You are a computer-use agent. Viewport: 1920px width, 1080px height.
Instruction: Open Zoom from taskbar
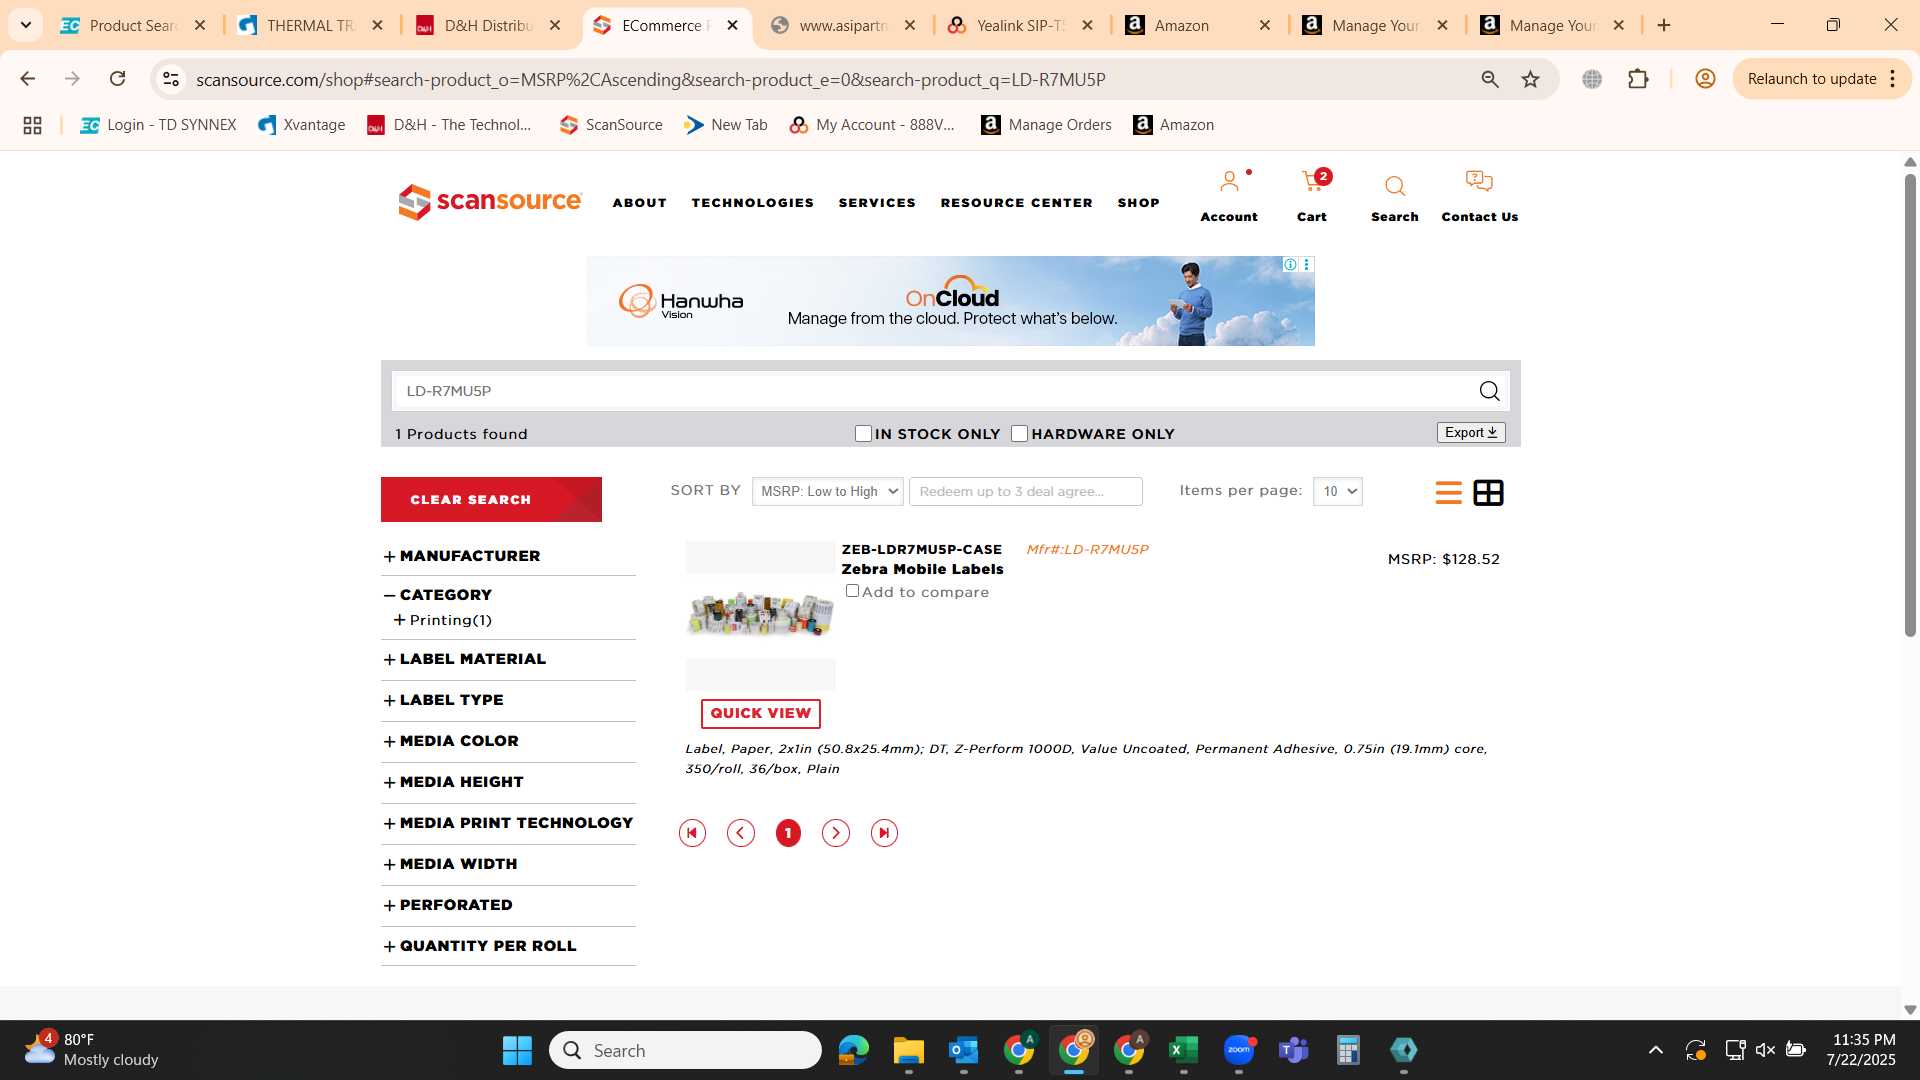[1238, 1050]
